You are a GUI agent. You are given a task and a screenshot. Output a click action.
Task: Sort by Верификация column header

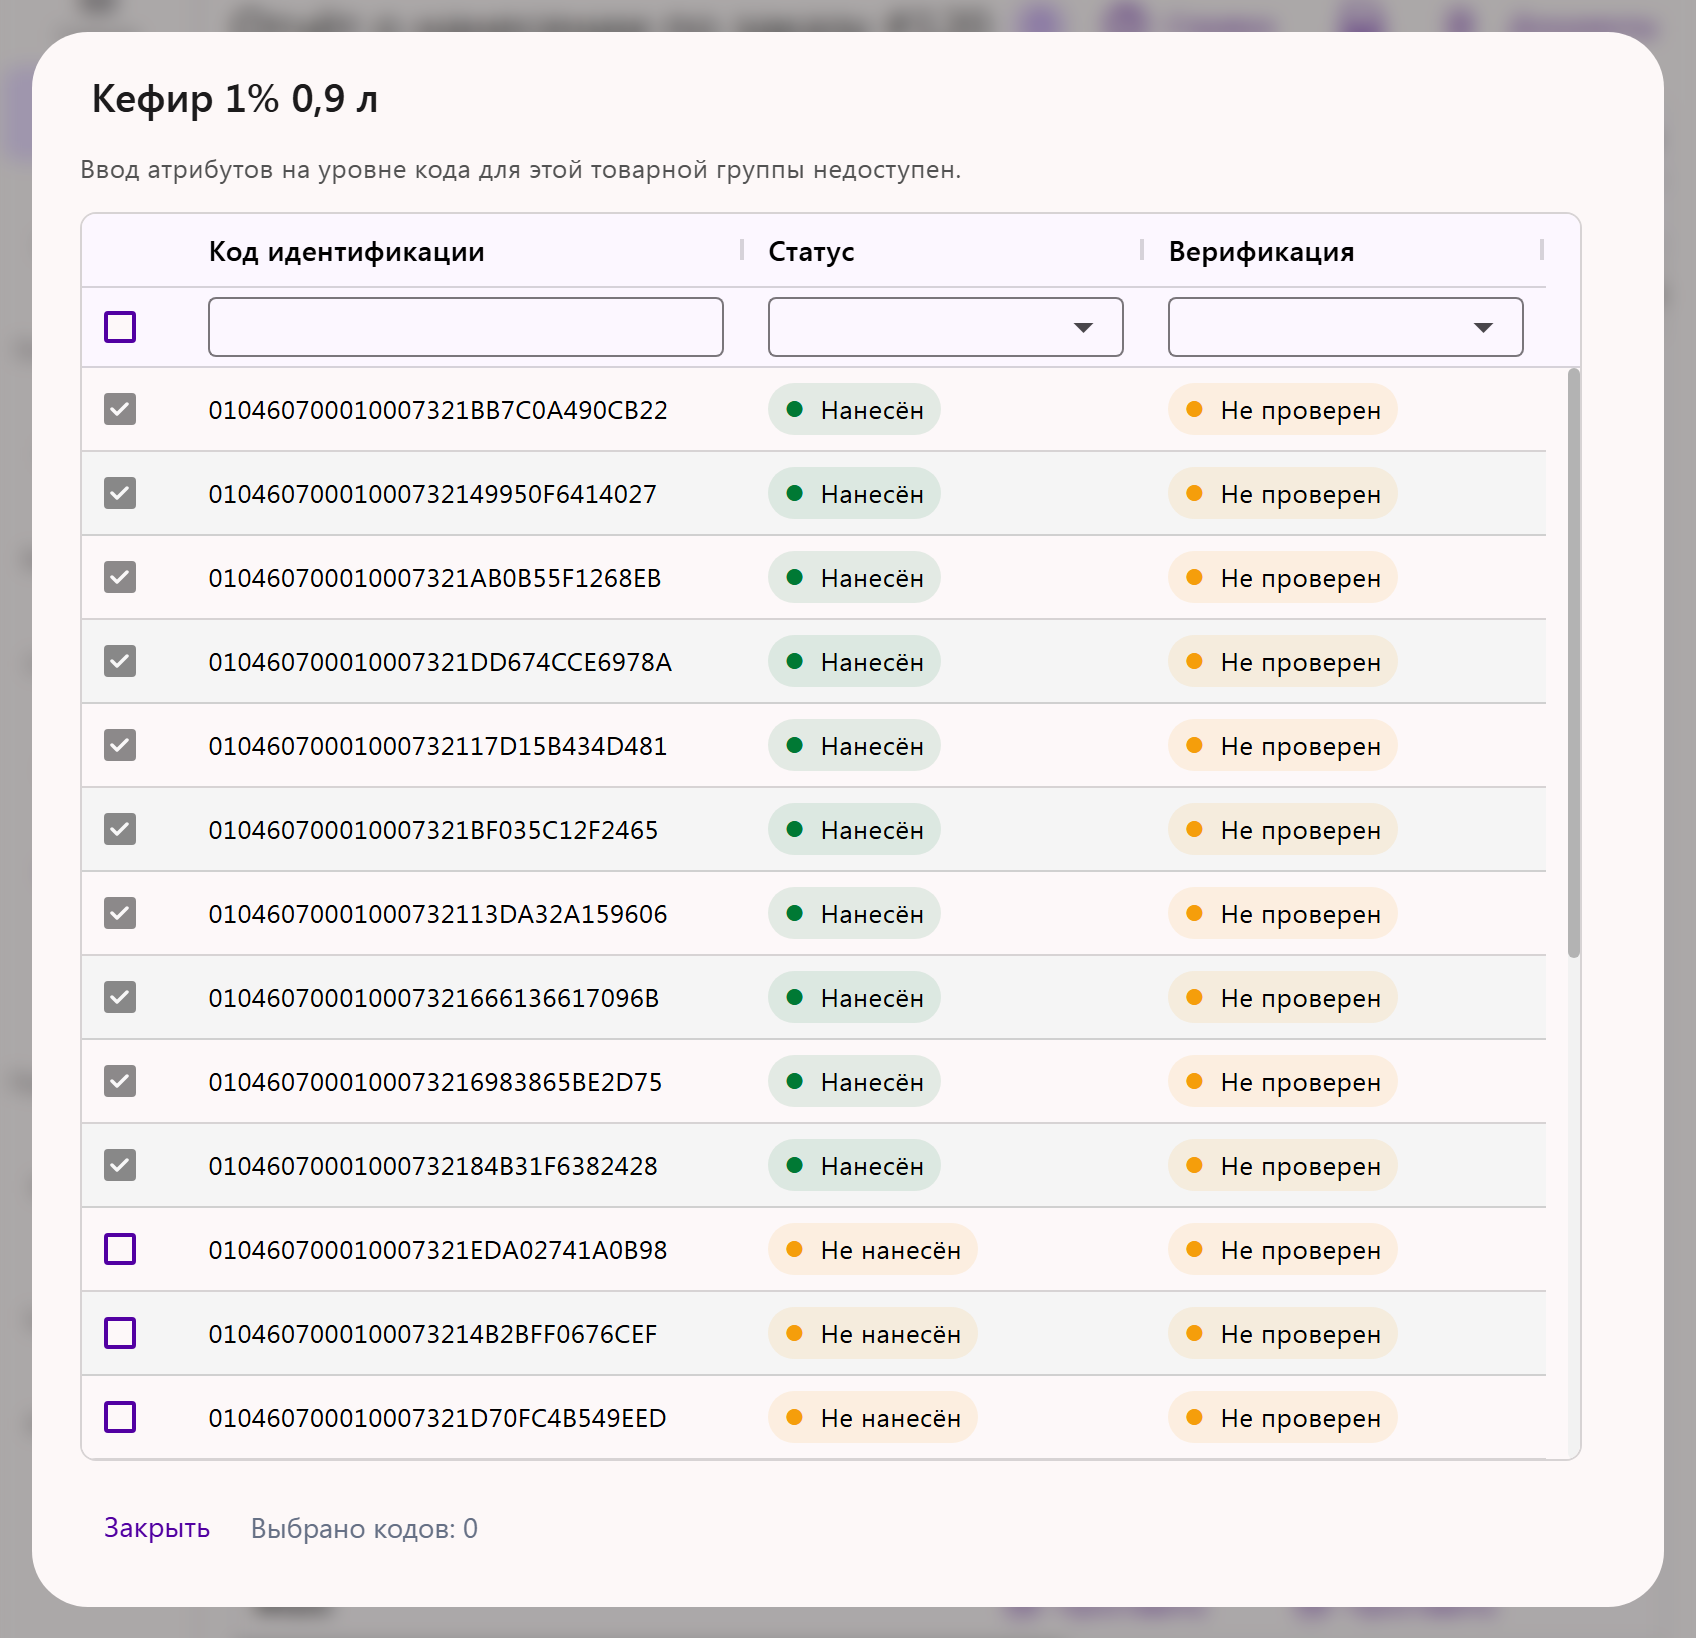pos(1261,251)
